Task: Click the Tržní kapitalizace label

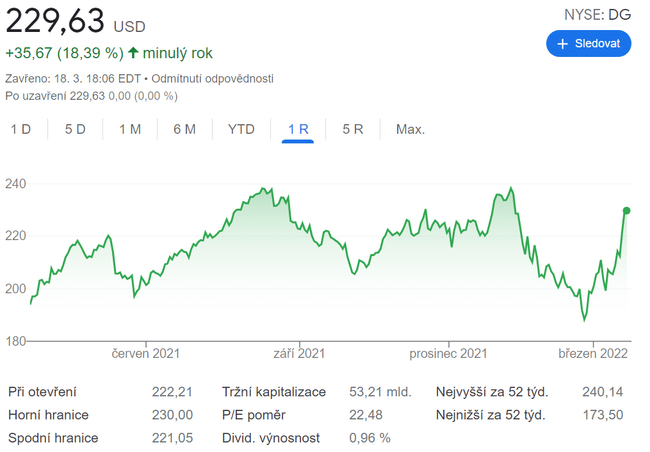Action: click(x=273, y=392)
